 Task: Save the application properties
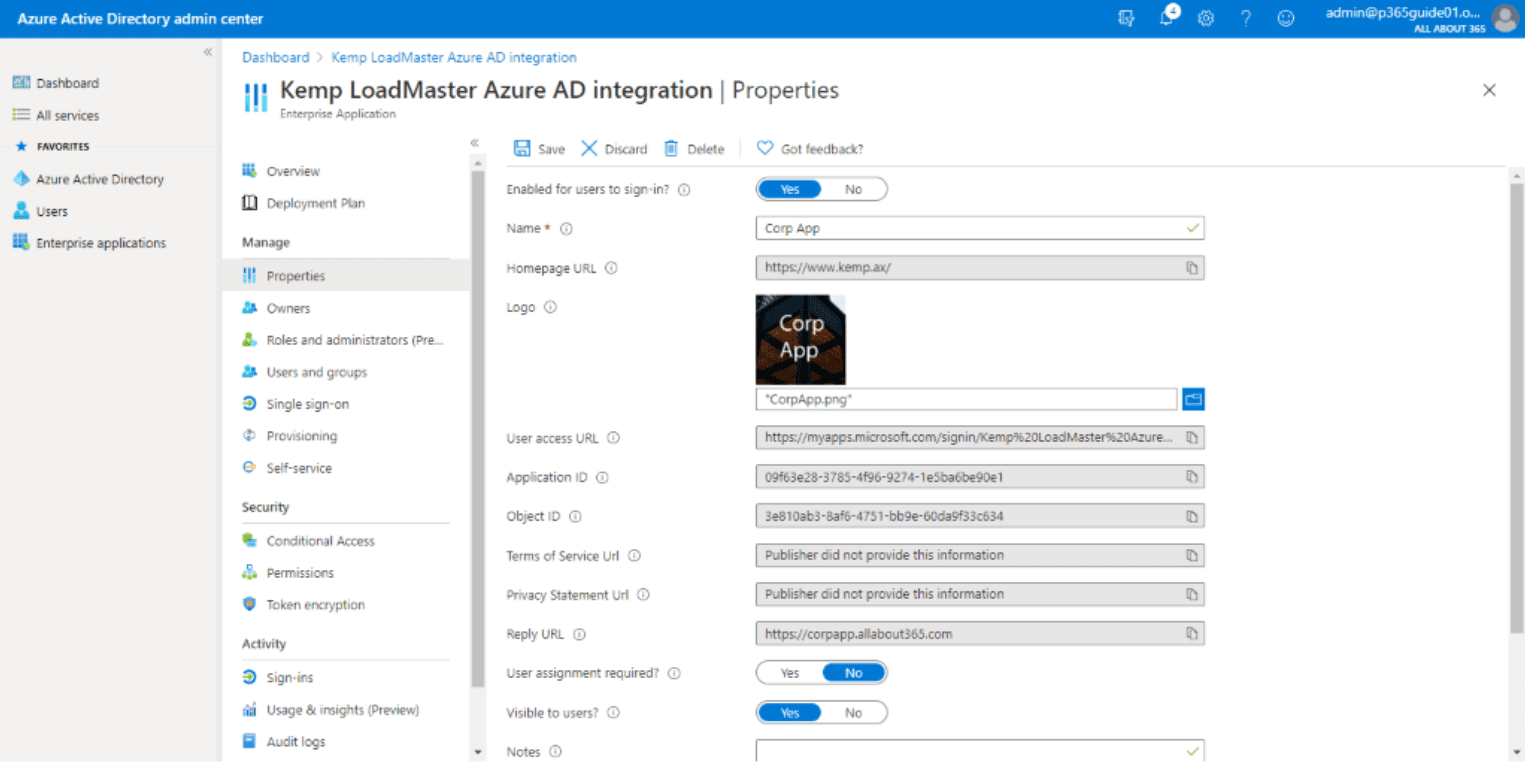point(539,149)
